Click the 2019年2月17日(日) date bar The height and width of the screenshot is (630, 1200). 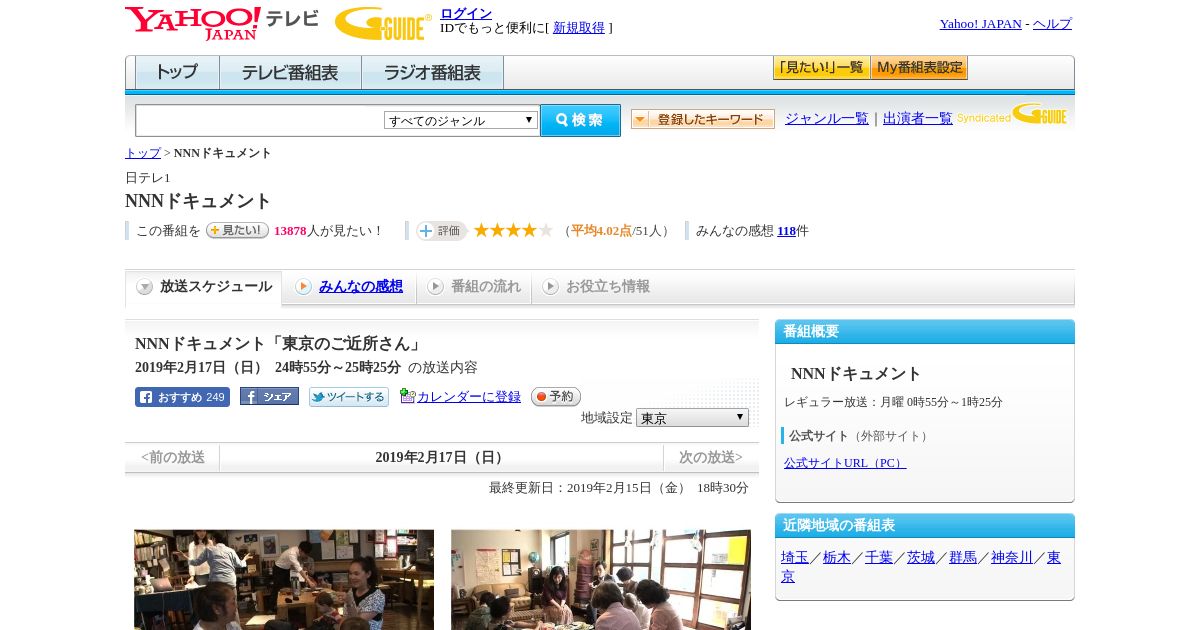[441, 457]
